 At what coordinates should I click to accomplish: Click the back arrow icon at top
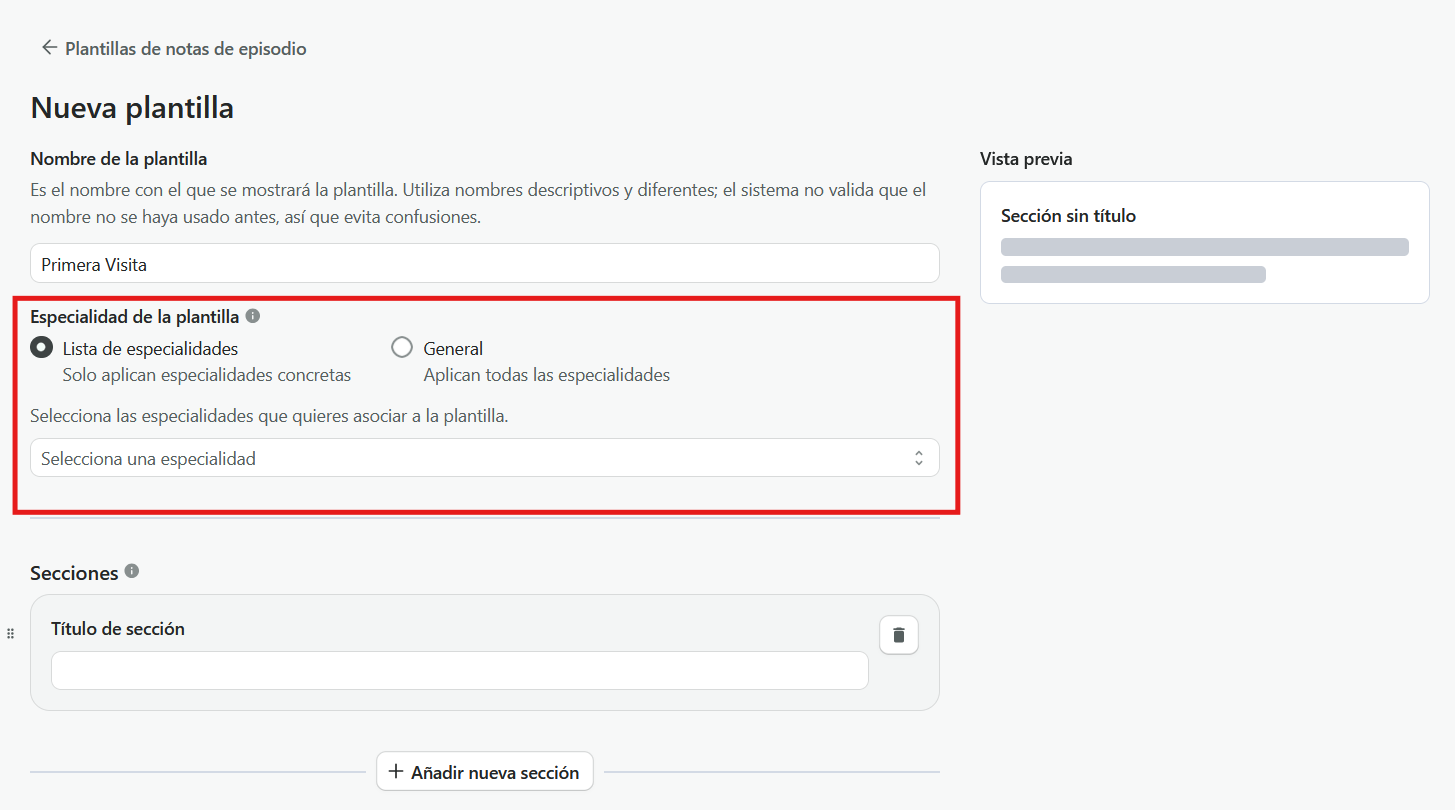[x=48, y=47]
